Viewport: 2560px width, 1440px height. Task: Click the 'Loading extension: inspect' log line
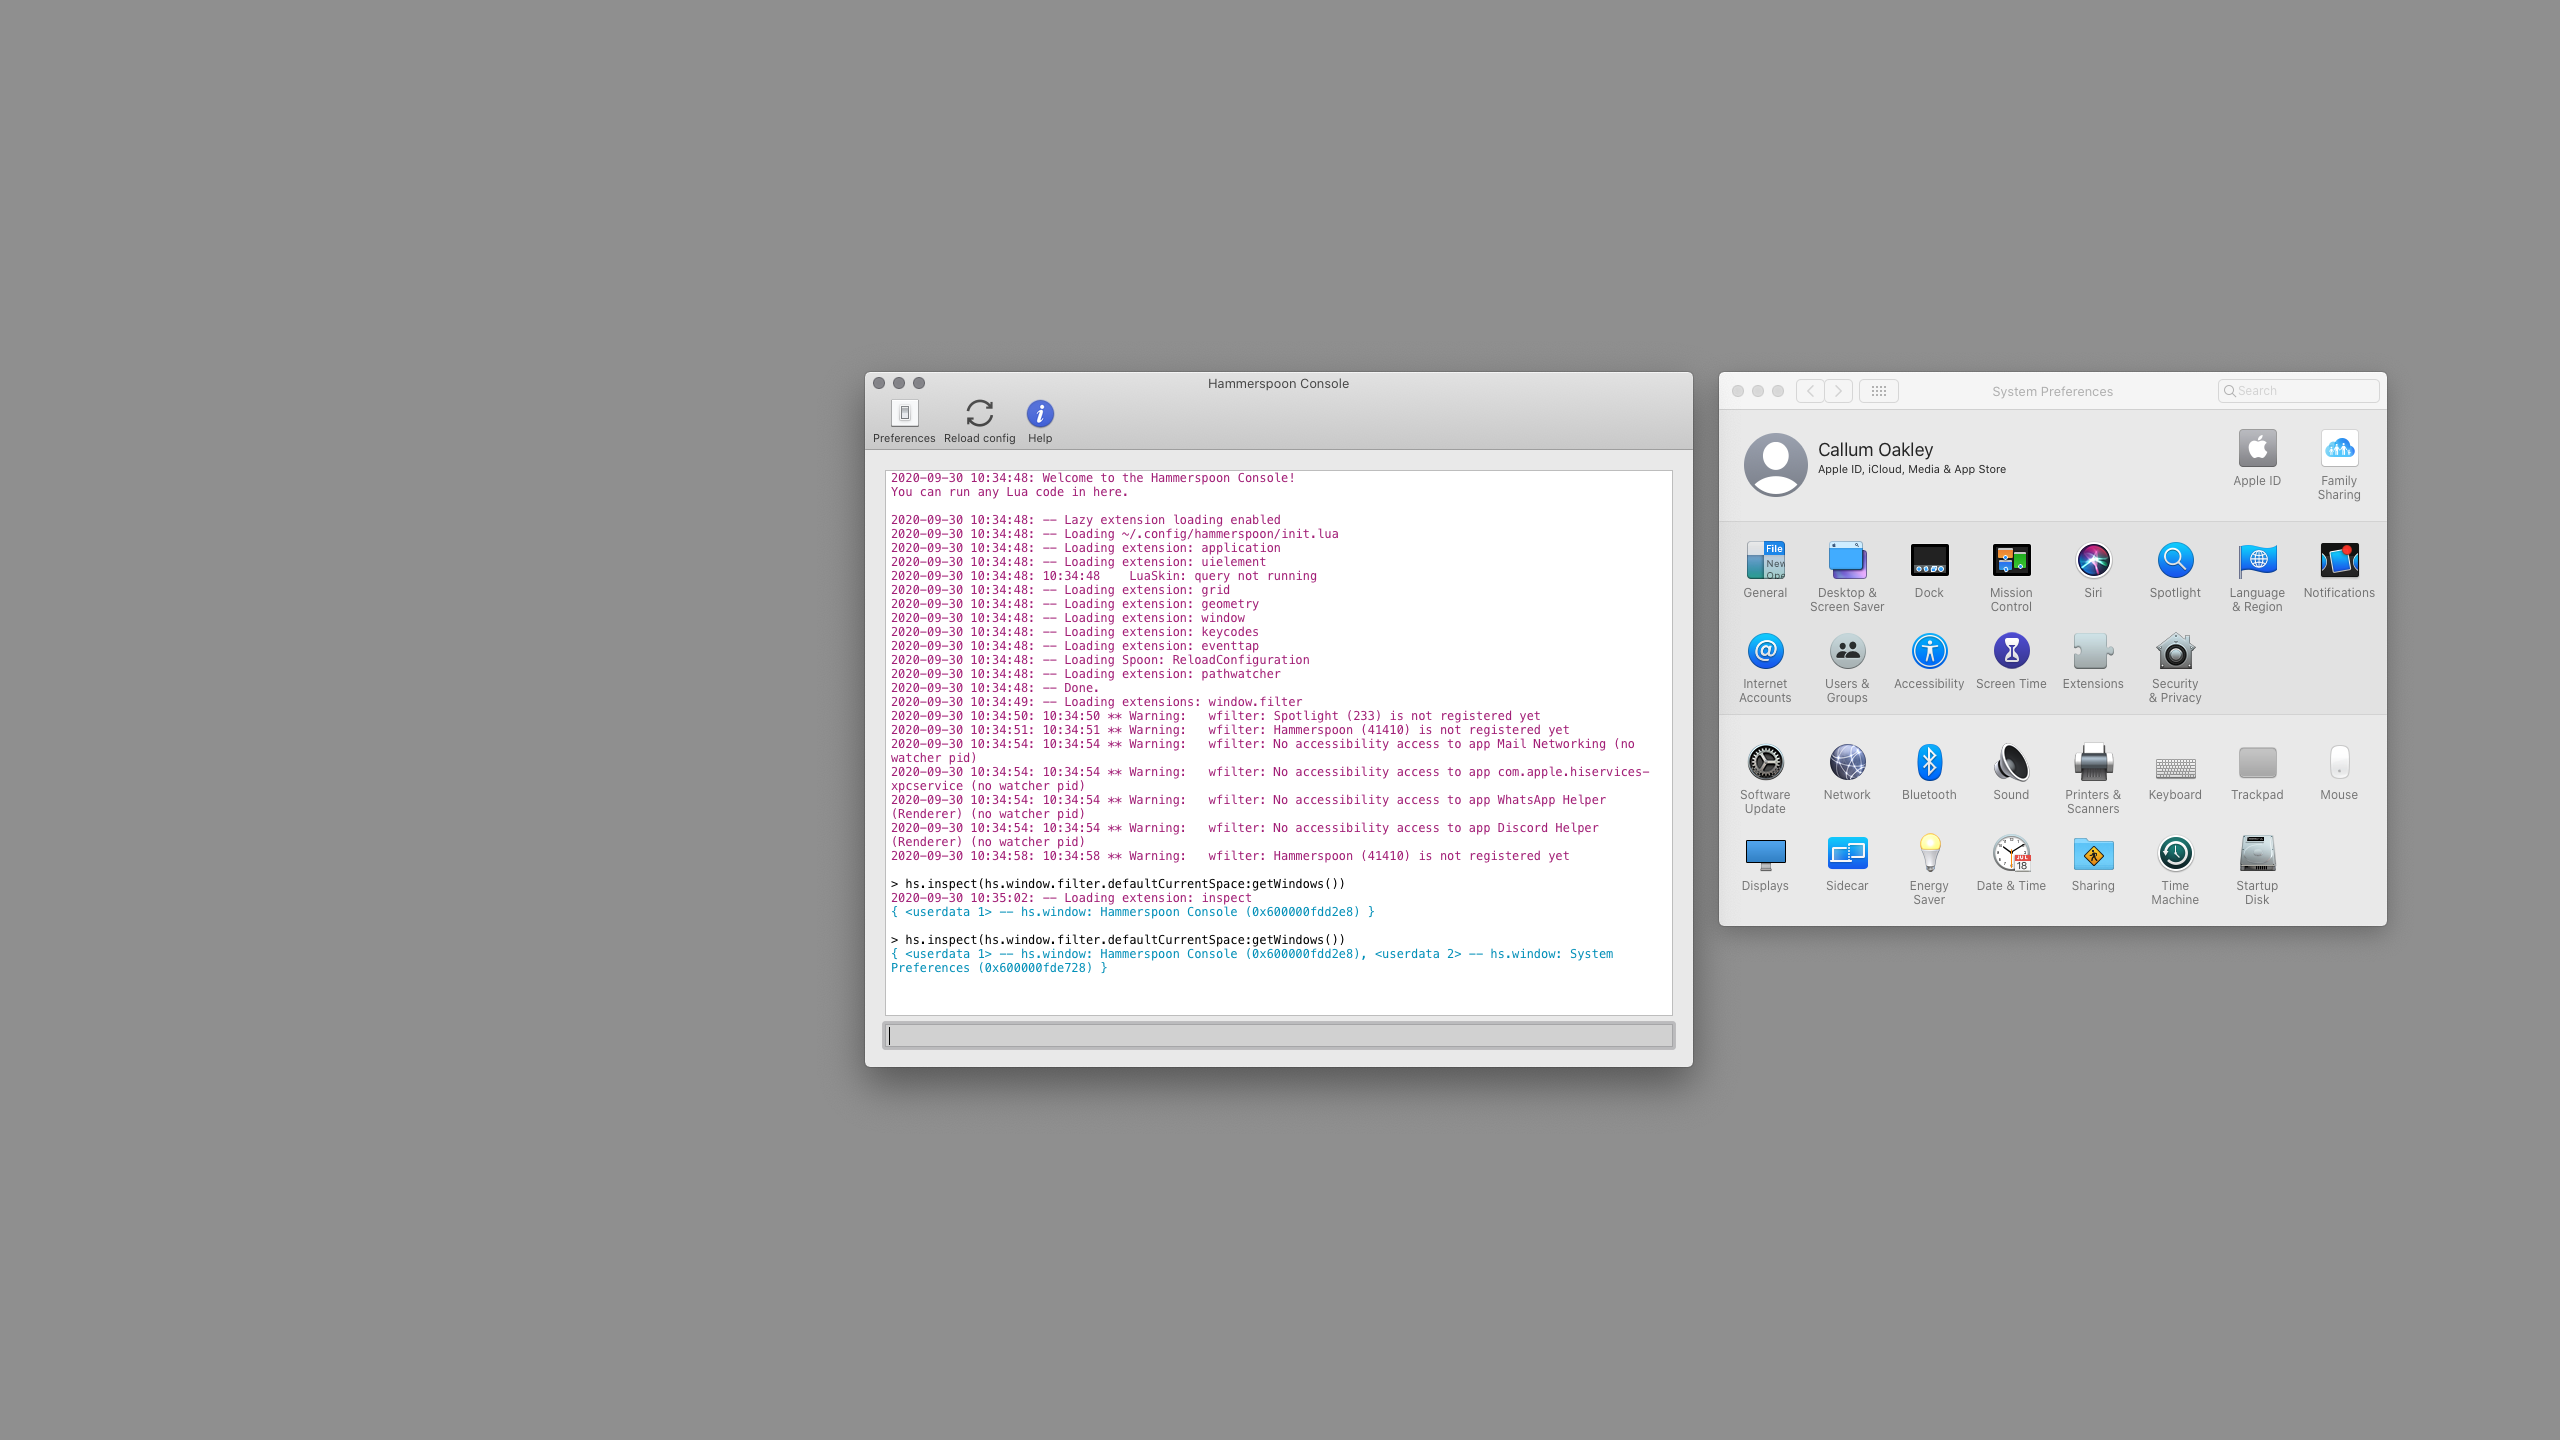click(1071, 898)
